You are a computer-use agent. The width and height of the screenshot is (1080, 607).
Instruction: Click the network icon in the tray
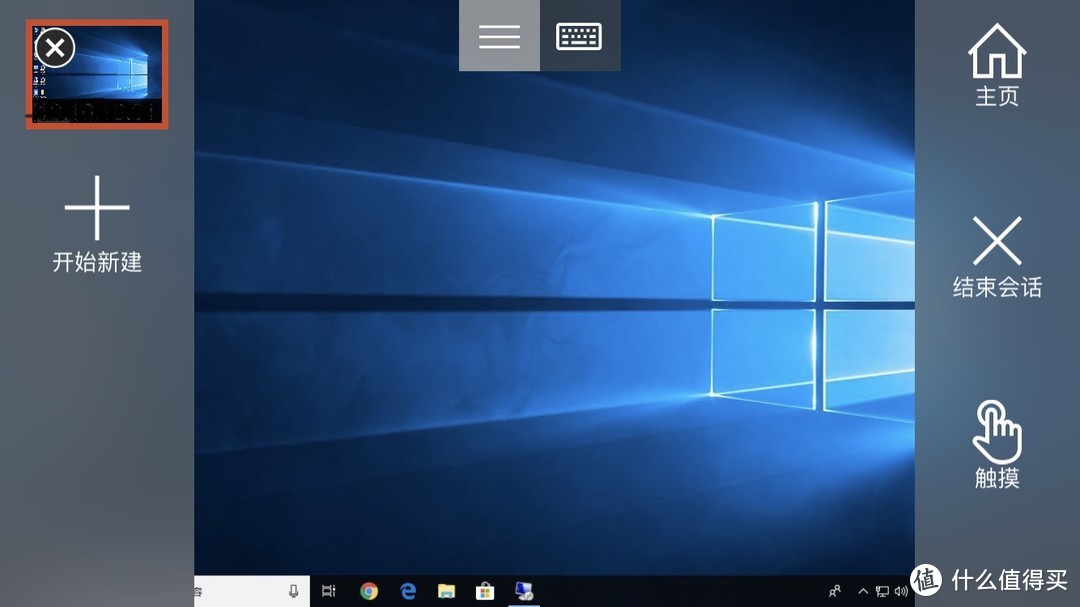[x=882, y=591]
